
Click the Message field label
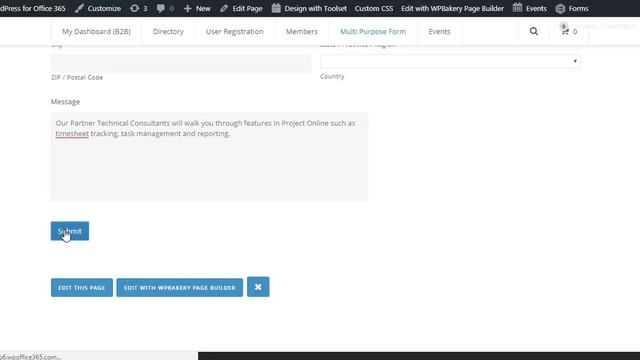tap(65, 102)
